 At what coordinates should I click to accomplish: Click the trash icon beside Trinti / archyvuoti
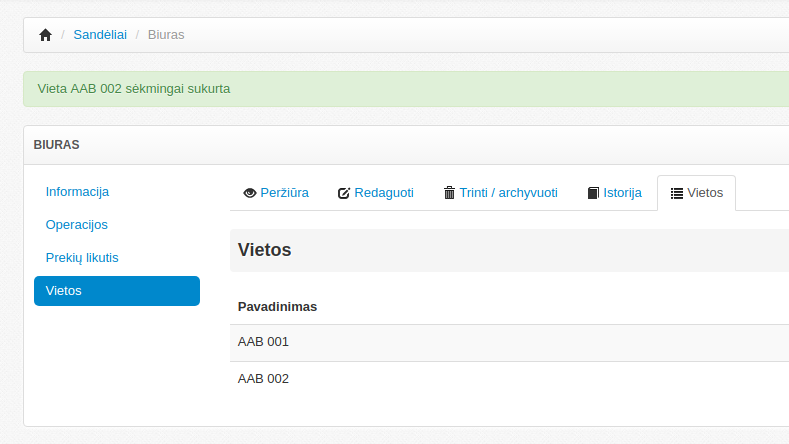(449, 193)
